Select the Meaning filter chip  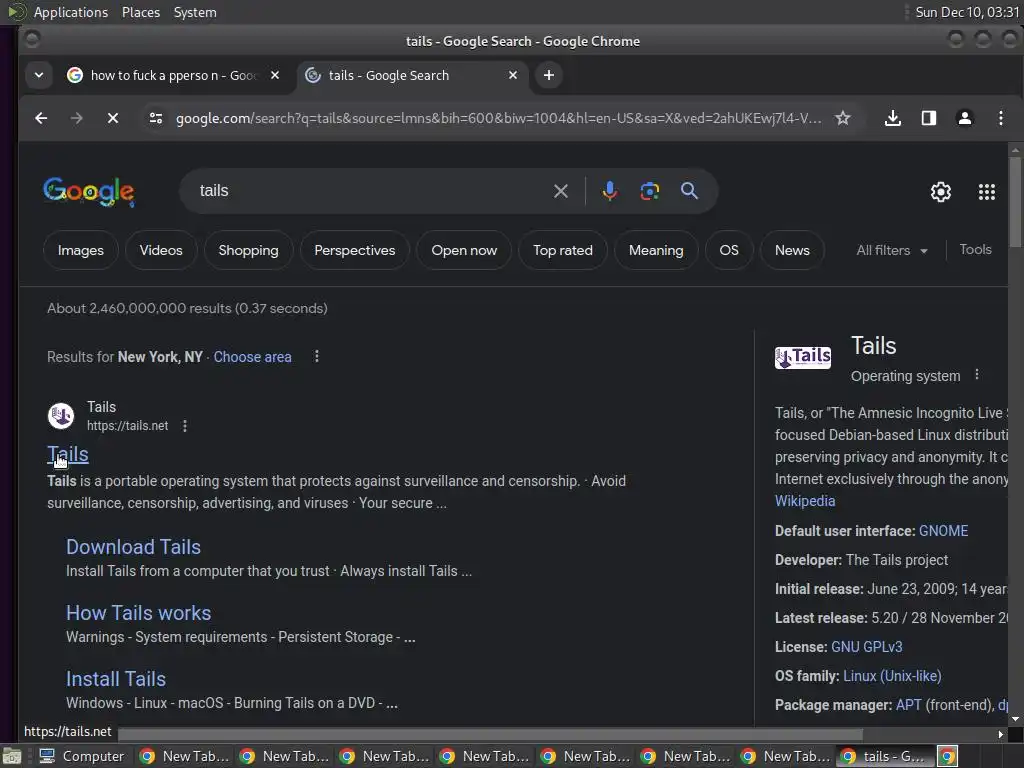coord(656,250)
